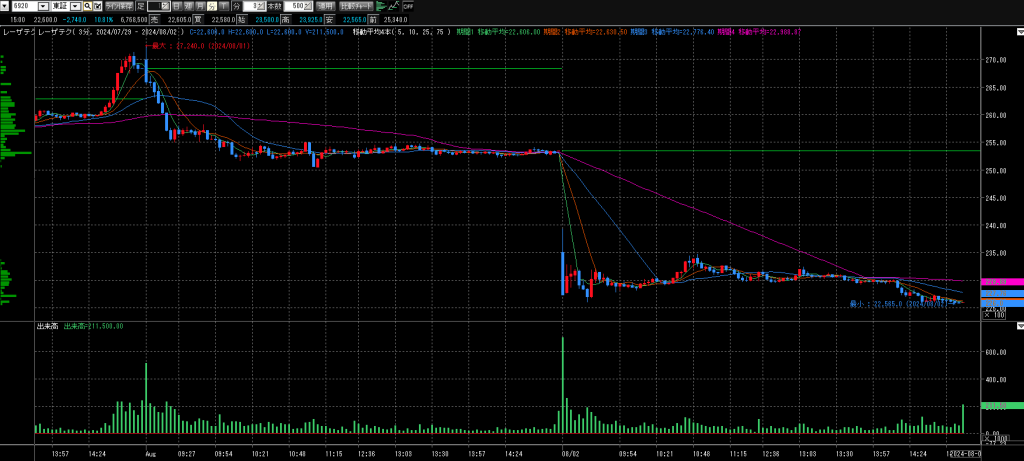The image size is (1024, 461).
Task: Select the 週 weekly timeframe button
Action: 188,6
